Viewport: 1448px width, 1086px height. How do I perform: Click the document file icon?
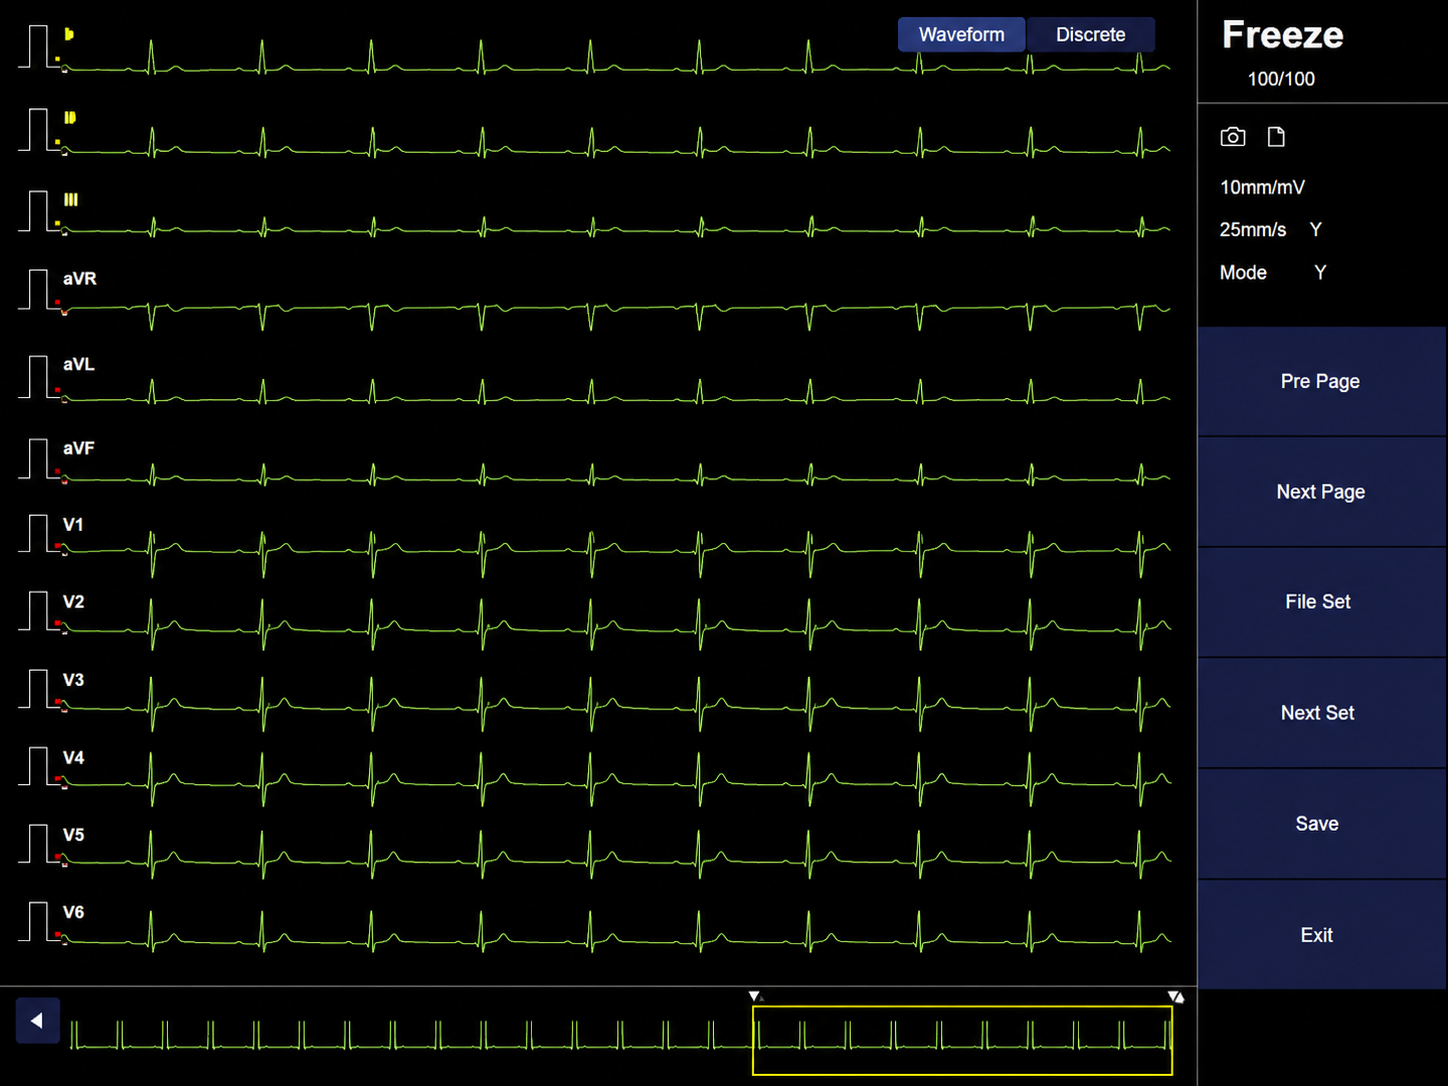(x=1276, y=137)
